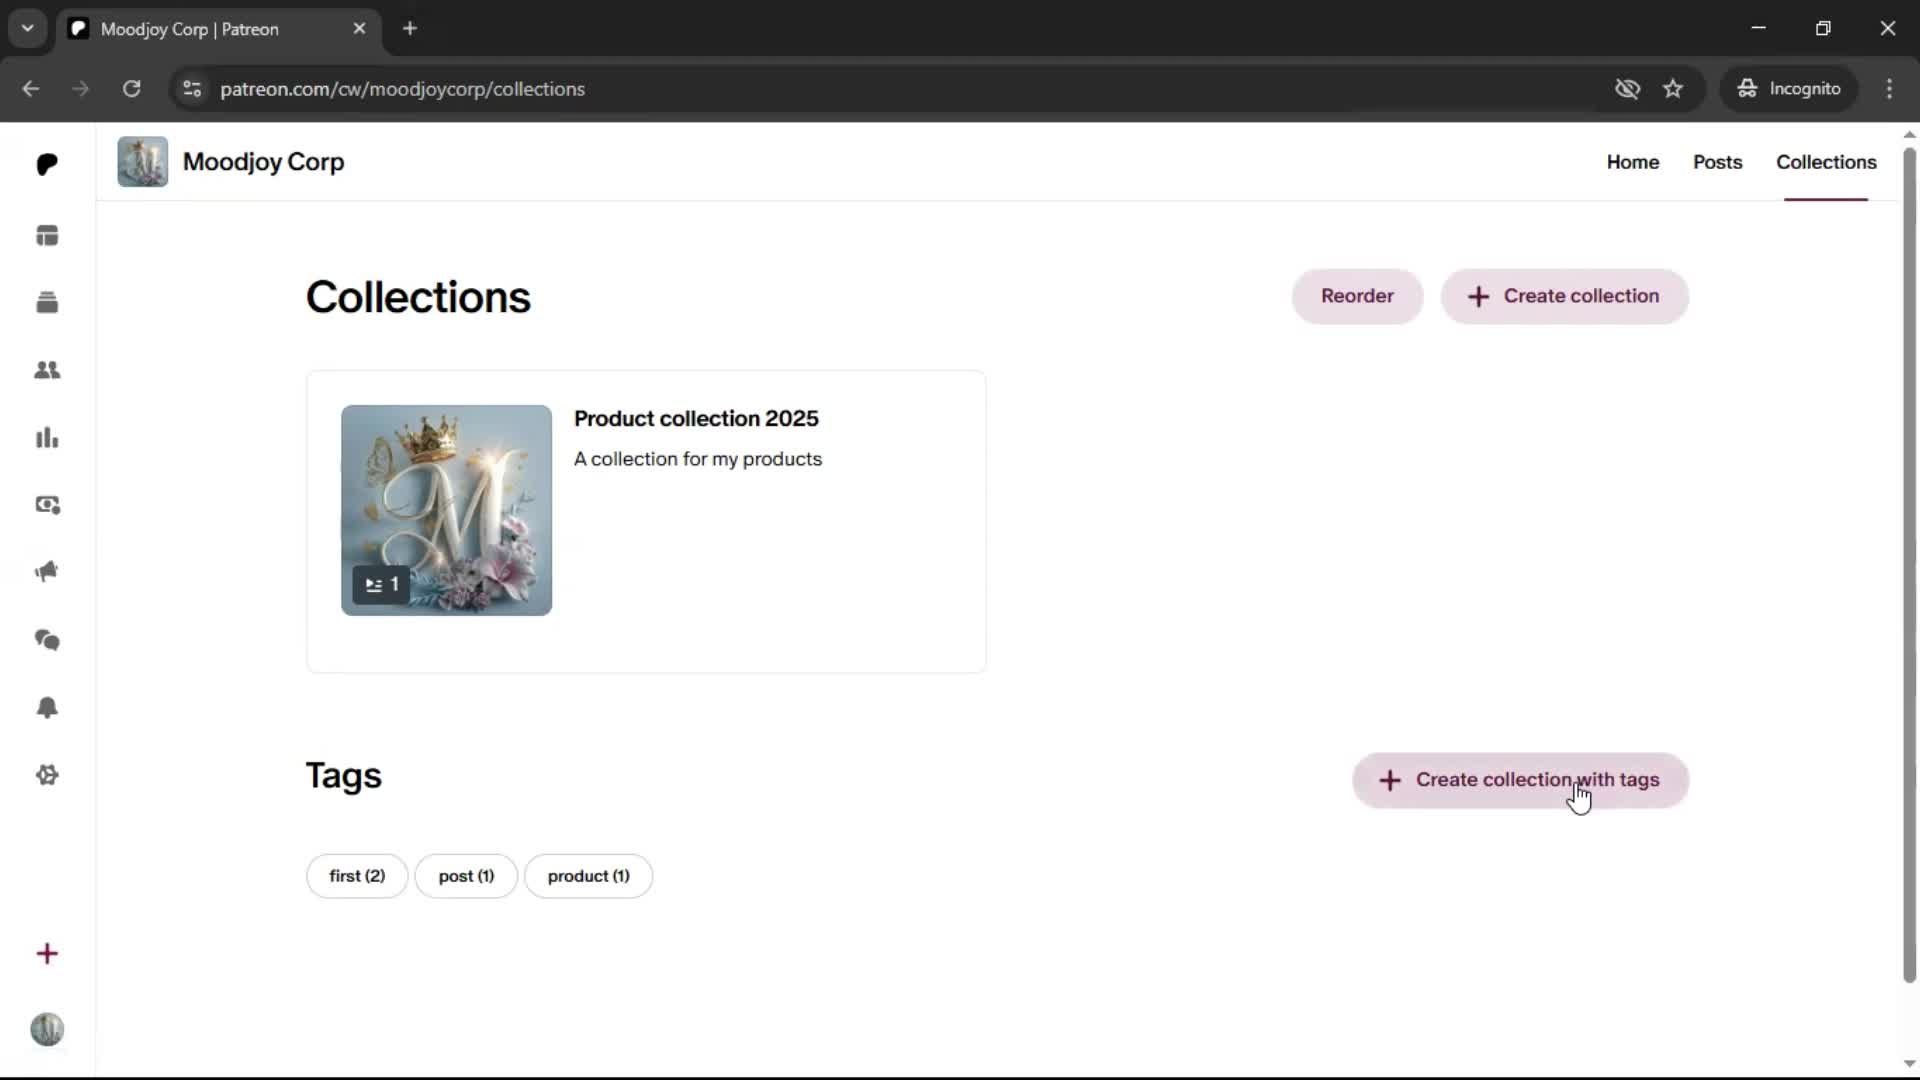Open the Notifications bell icon

pos(47,708)
